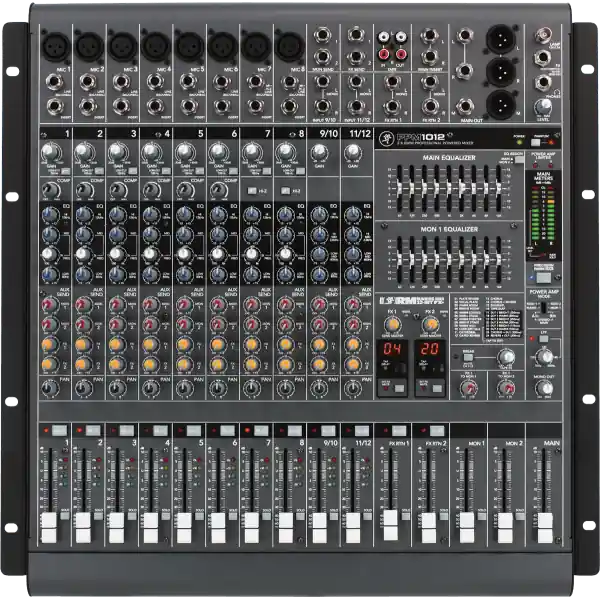The image size is (600, 600).
Task: Grab the MAIN fader cap
Action: [x=545, y=527]
